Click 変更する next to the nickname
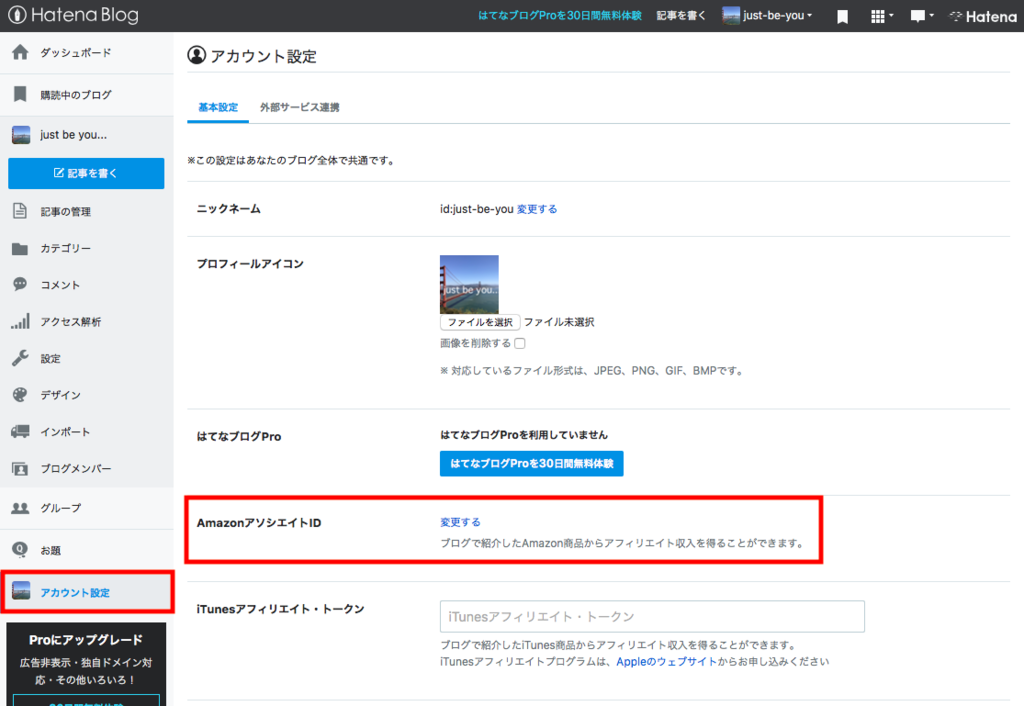Screen dimensions: 1024x706 (537, 209)
